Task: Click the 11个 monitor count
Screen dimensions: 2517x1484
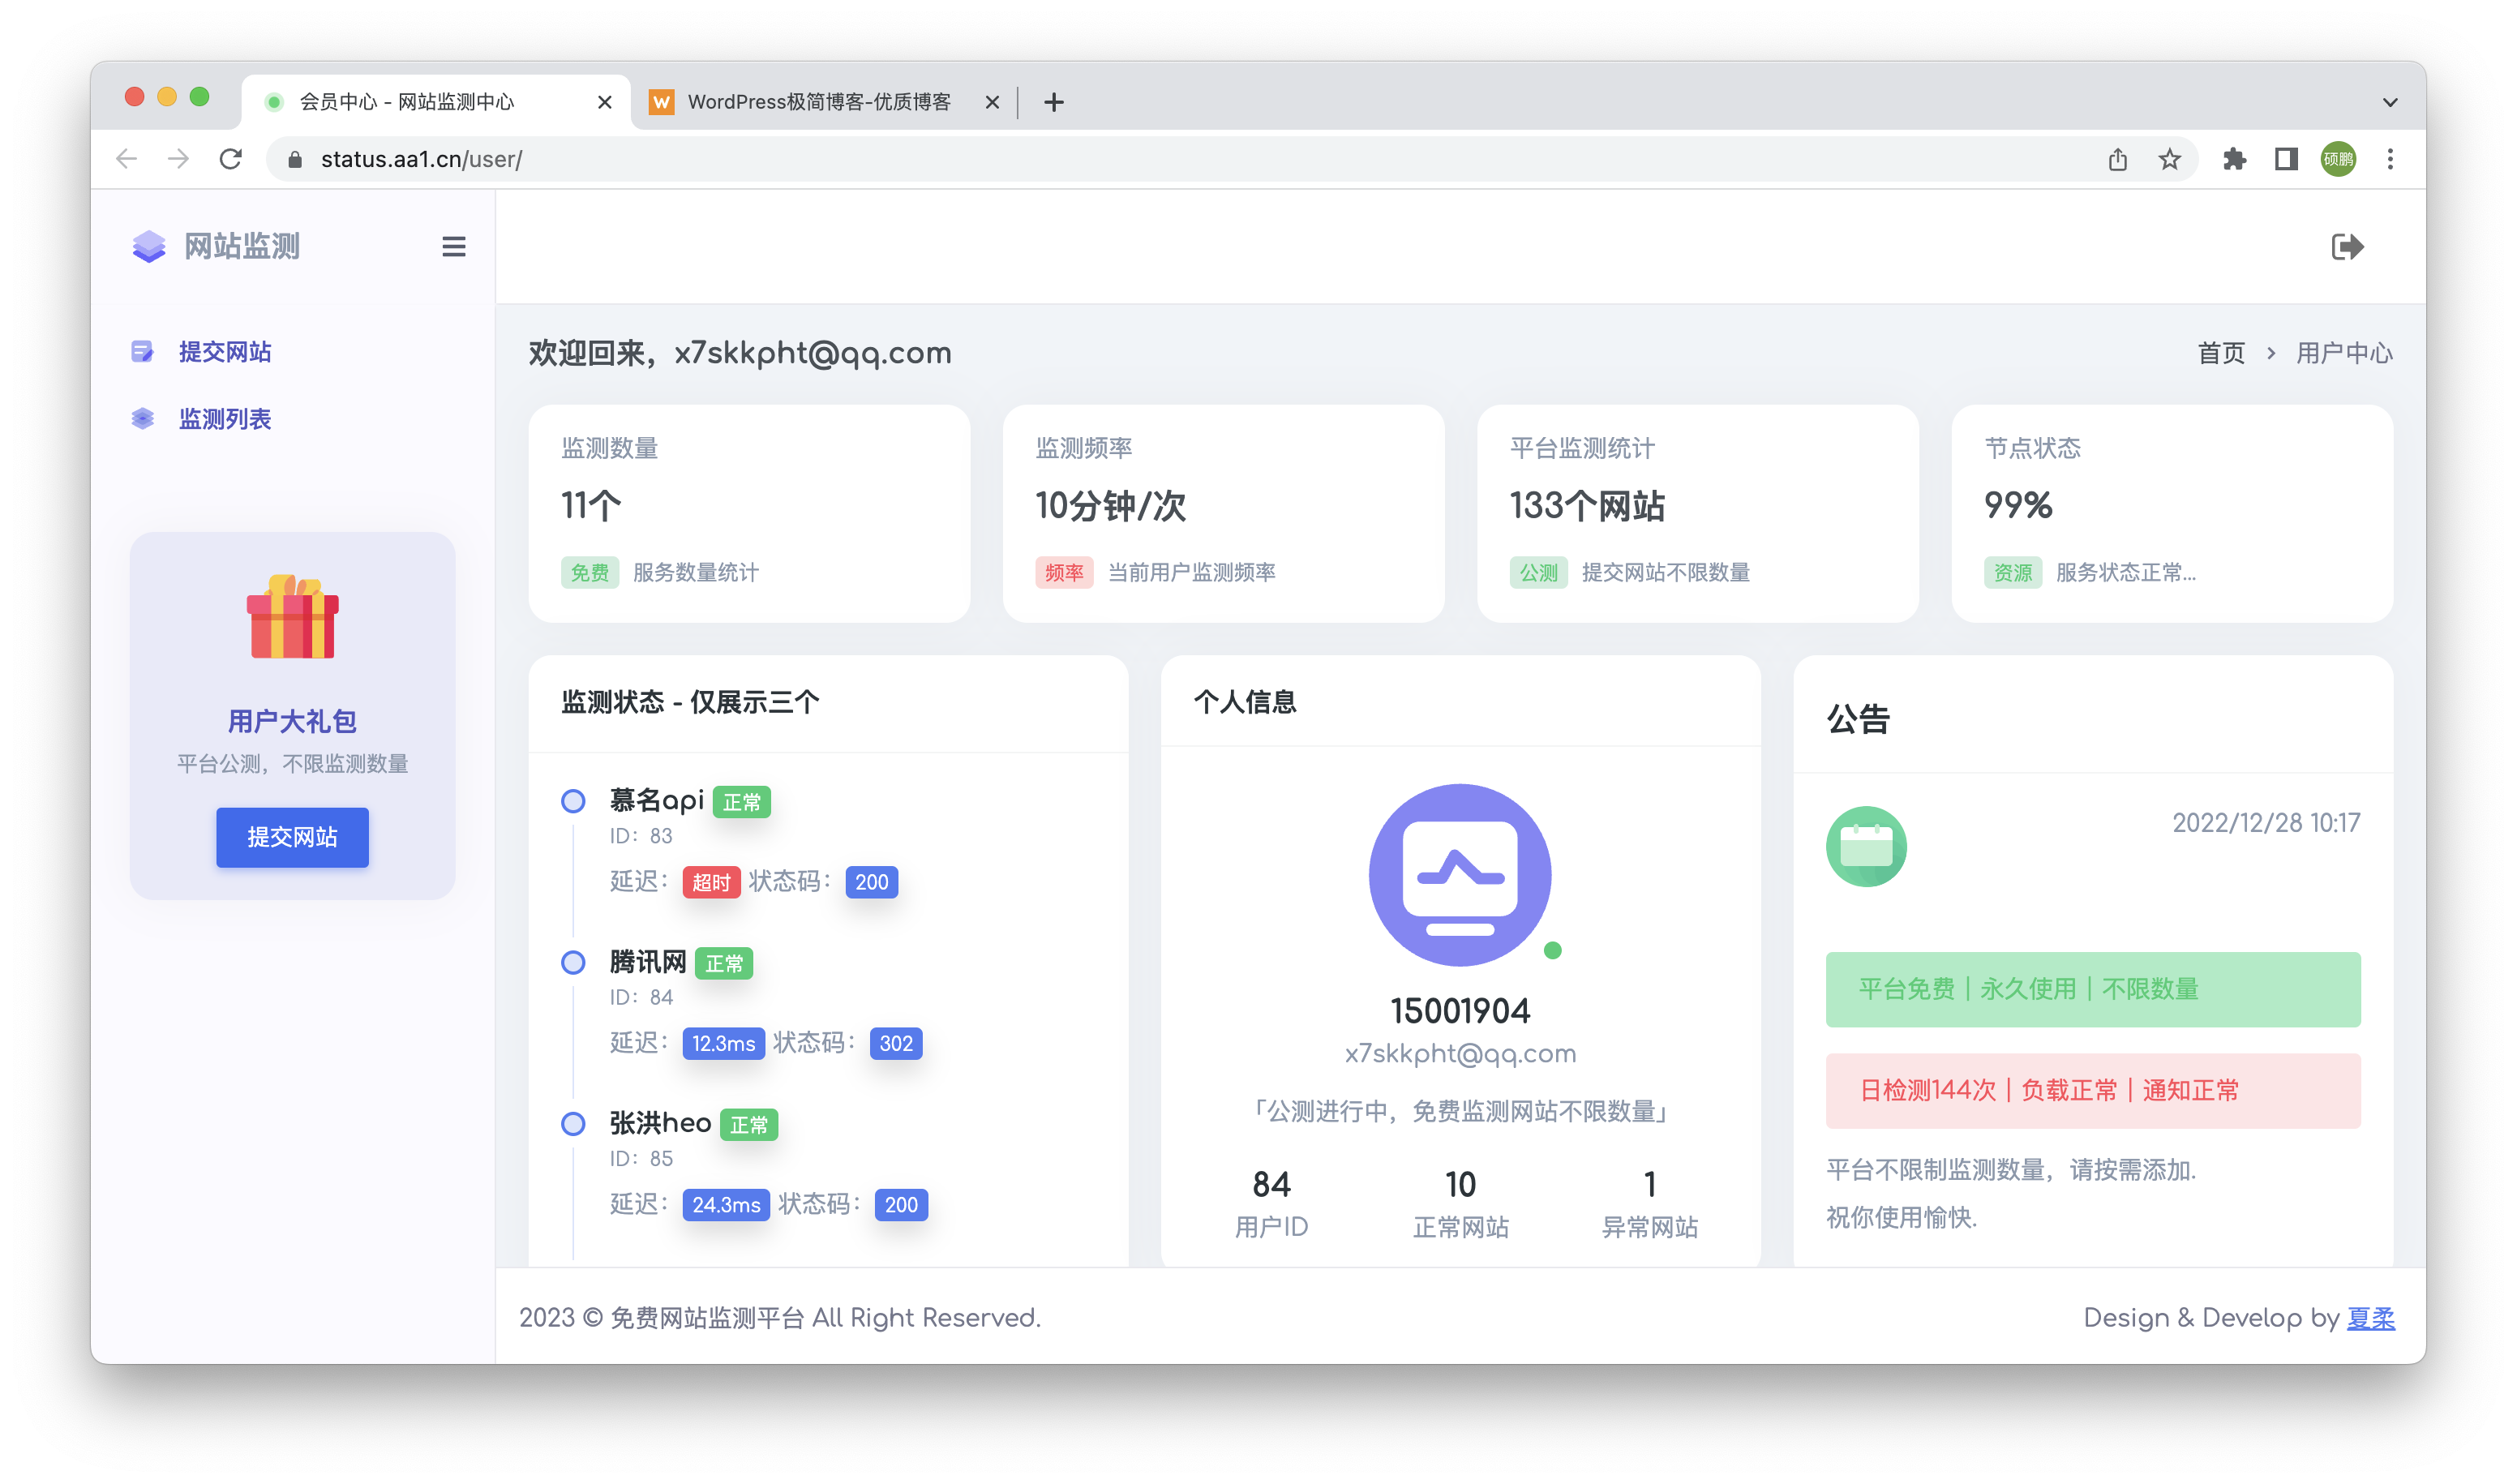Action: [x=590, y=505]
